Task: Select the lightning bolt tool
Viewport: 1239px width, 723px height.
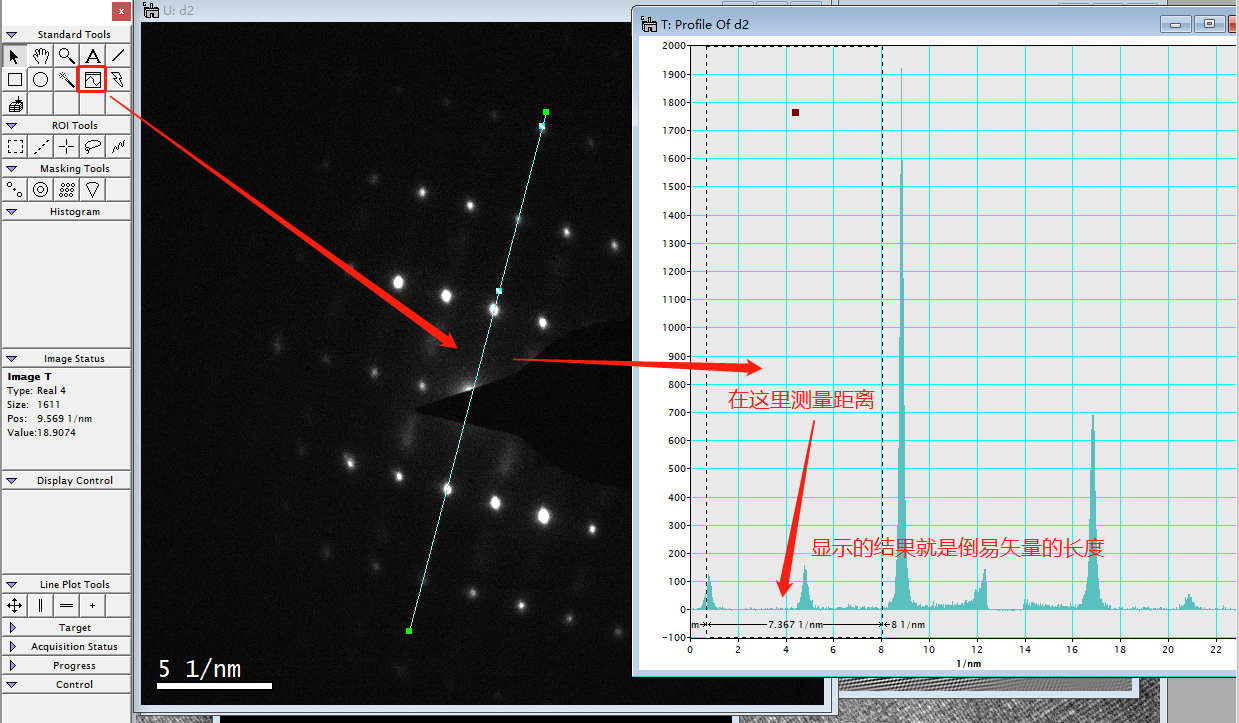Action: 118,79
